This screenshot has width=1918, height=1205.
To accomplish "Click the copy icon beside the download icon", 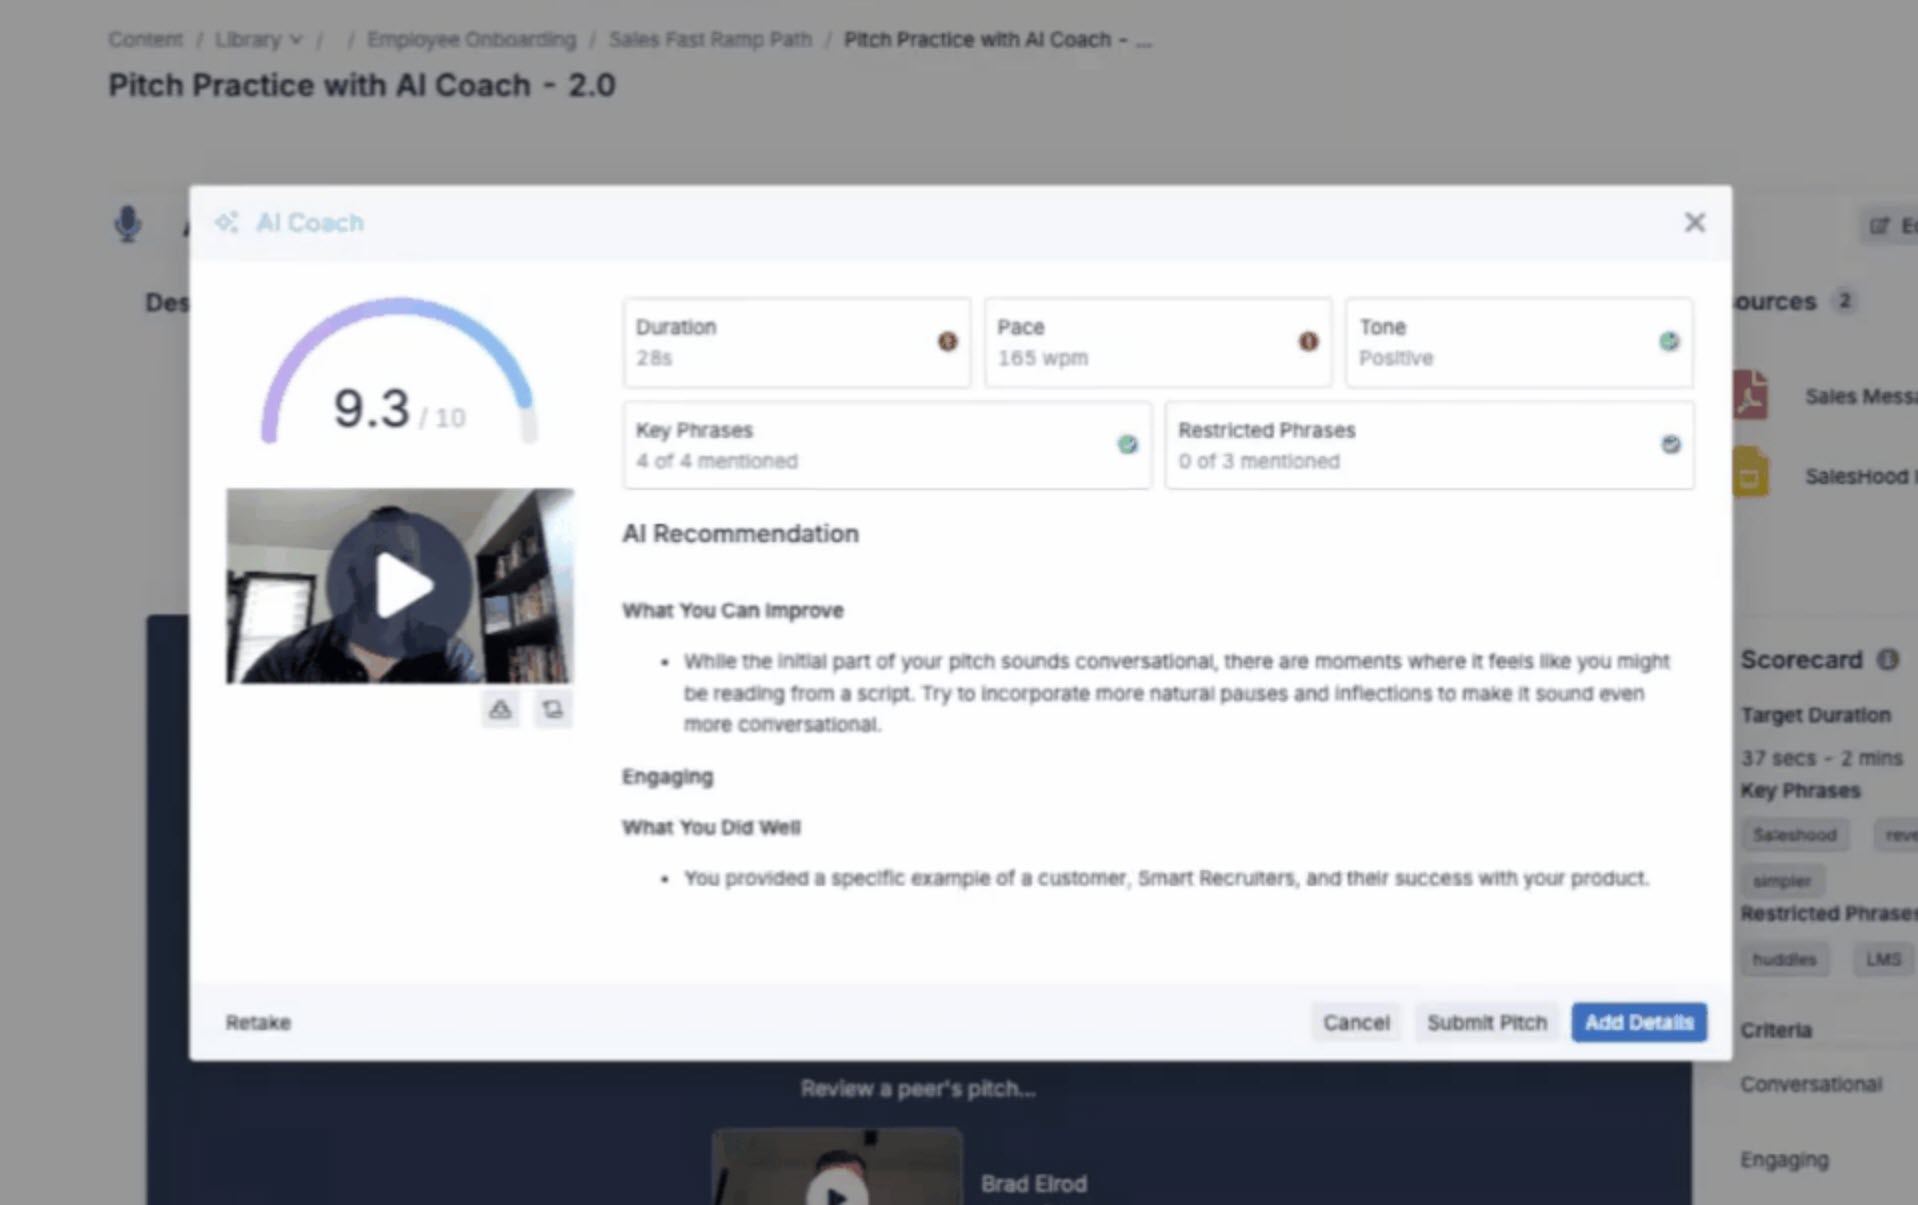I will tap(553, 710).
